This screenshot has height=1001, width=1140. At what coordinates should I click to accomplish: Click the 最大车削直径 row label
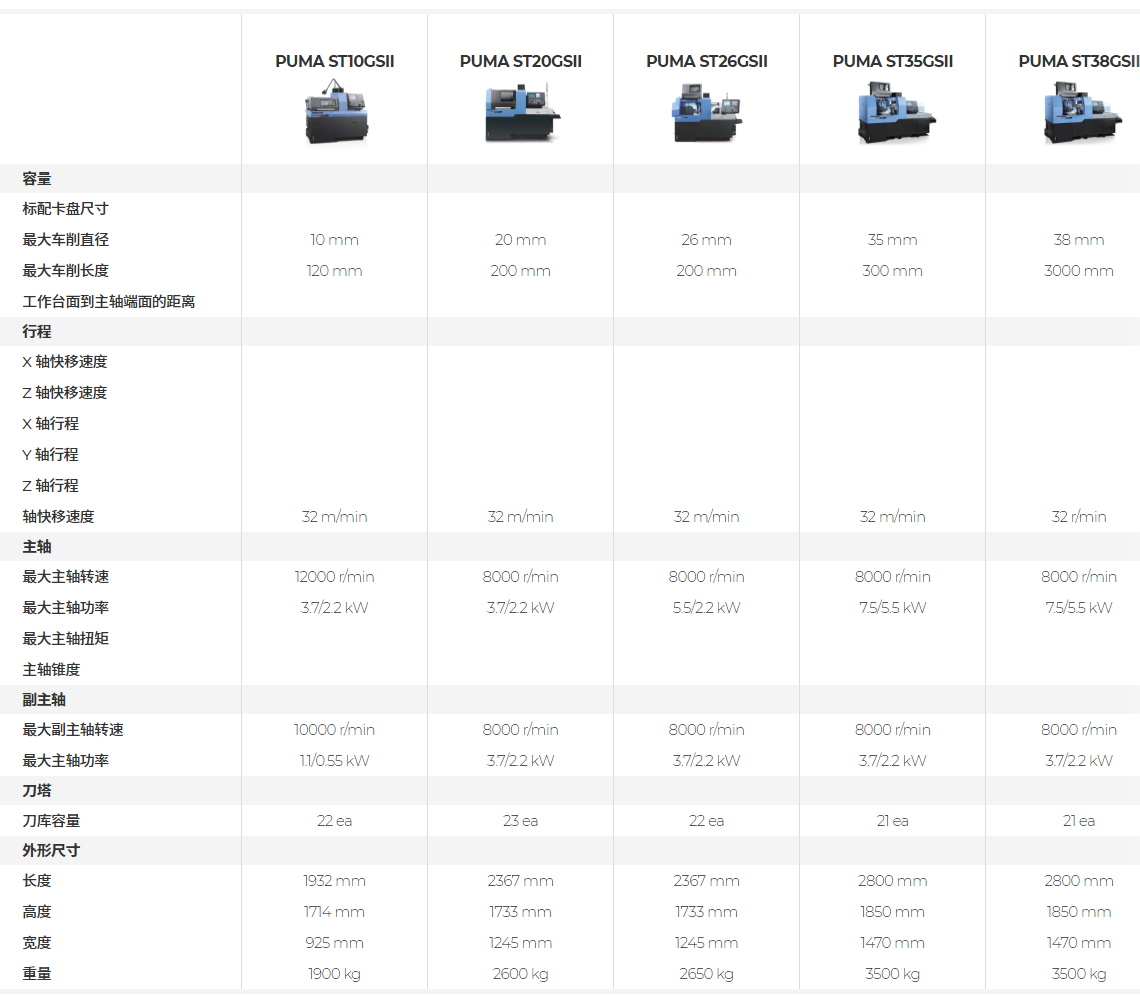click(65, 240)
